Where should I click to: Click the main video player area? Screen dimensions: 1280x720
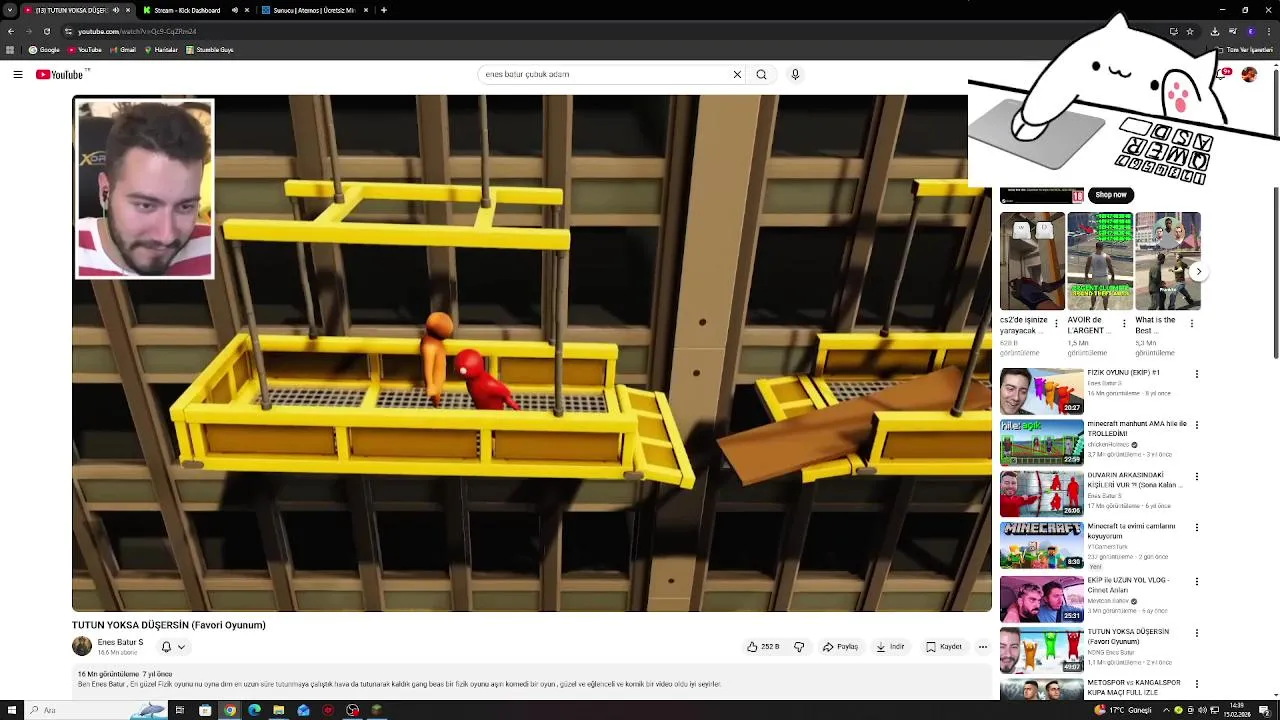tap(532, 353)
